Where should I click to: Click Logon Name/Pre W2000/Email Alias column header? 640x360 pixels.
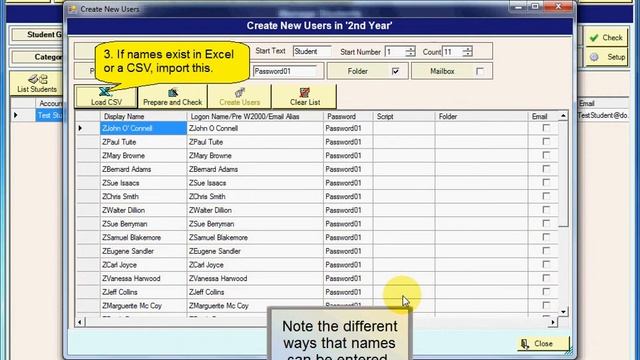[255, 116]
